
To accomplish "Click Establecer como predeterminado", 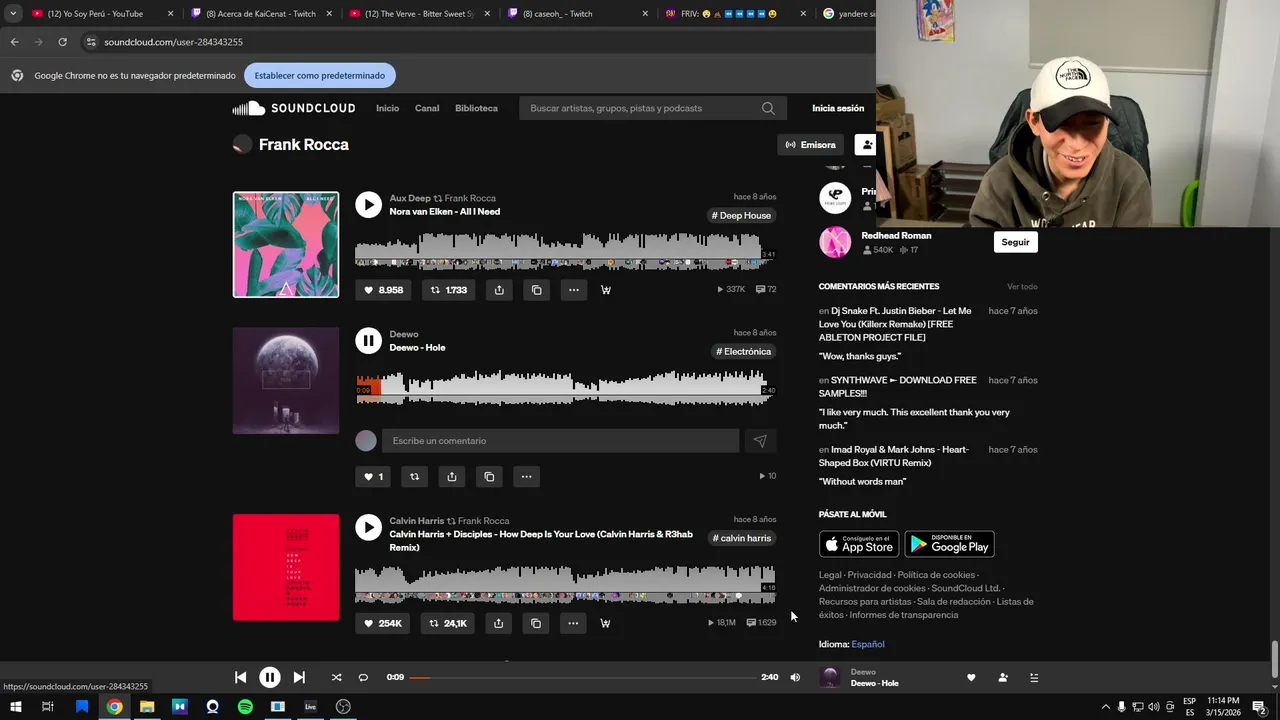I will (320, 75).
